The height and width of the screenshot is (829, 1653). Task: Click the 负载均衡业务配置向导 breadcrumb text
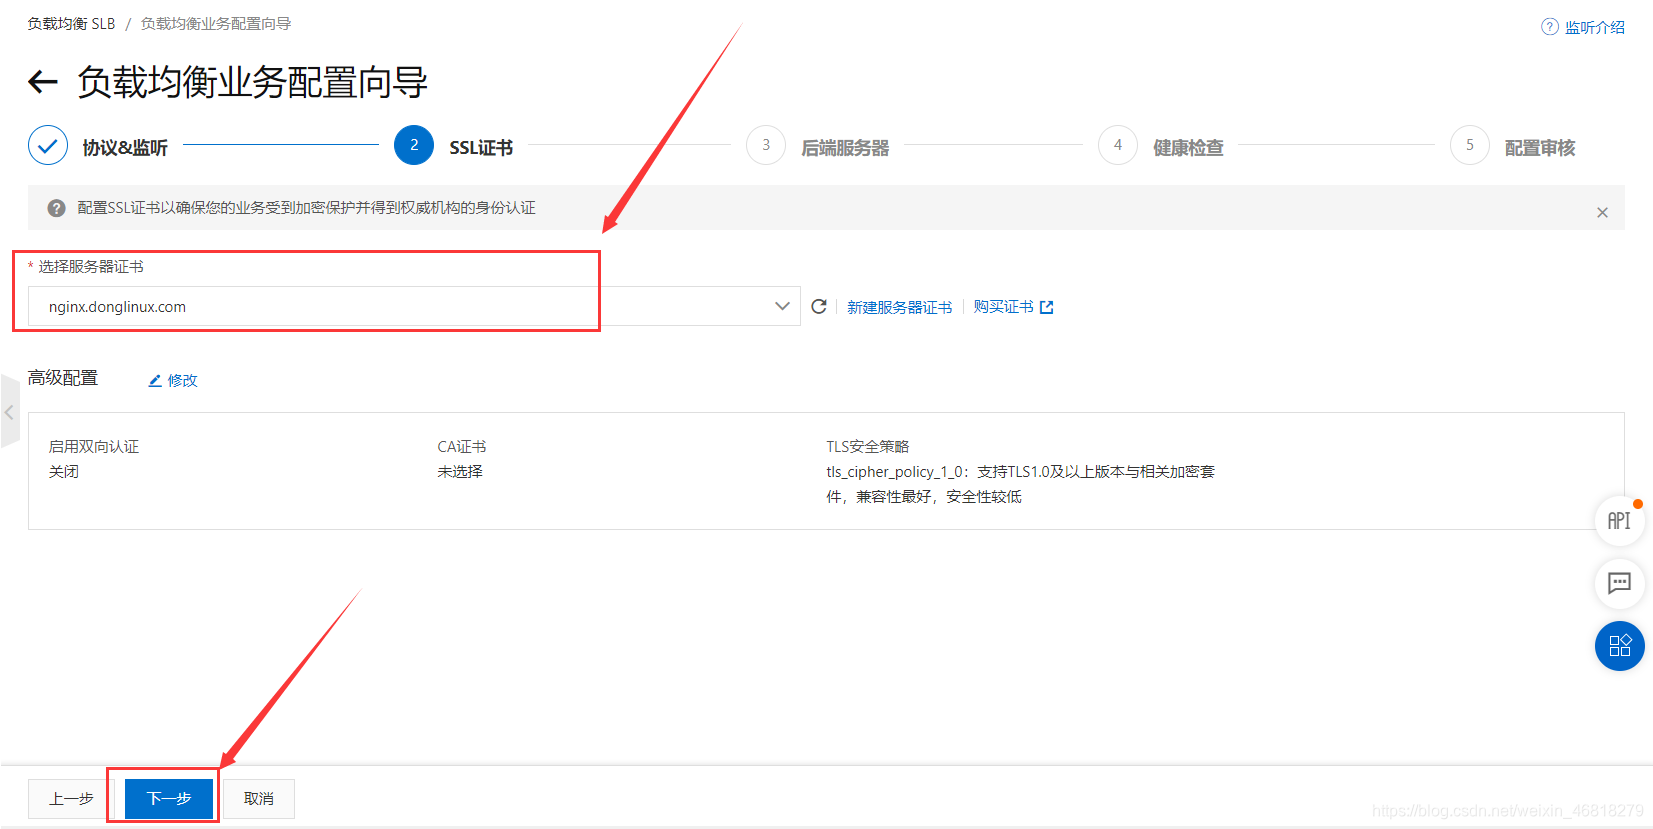216,23
